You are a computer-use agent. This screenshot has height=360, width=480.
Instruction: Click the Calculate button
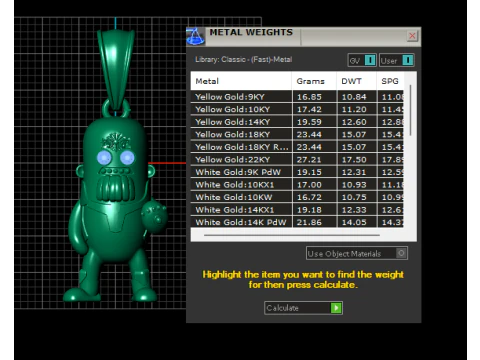click(303, 308)
